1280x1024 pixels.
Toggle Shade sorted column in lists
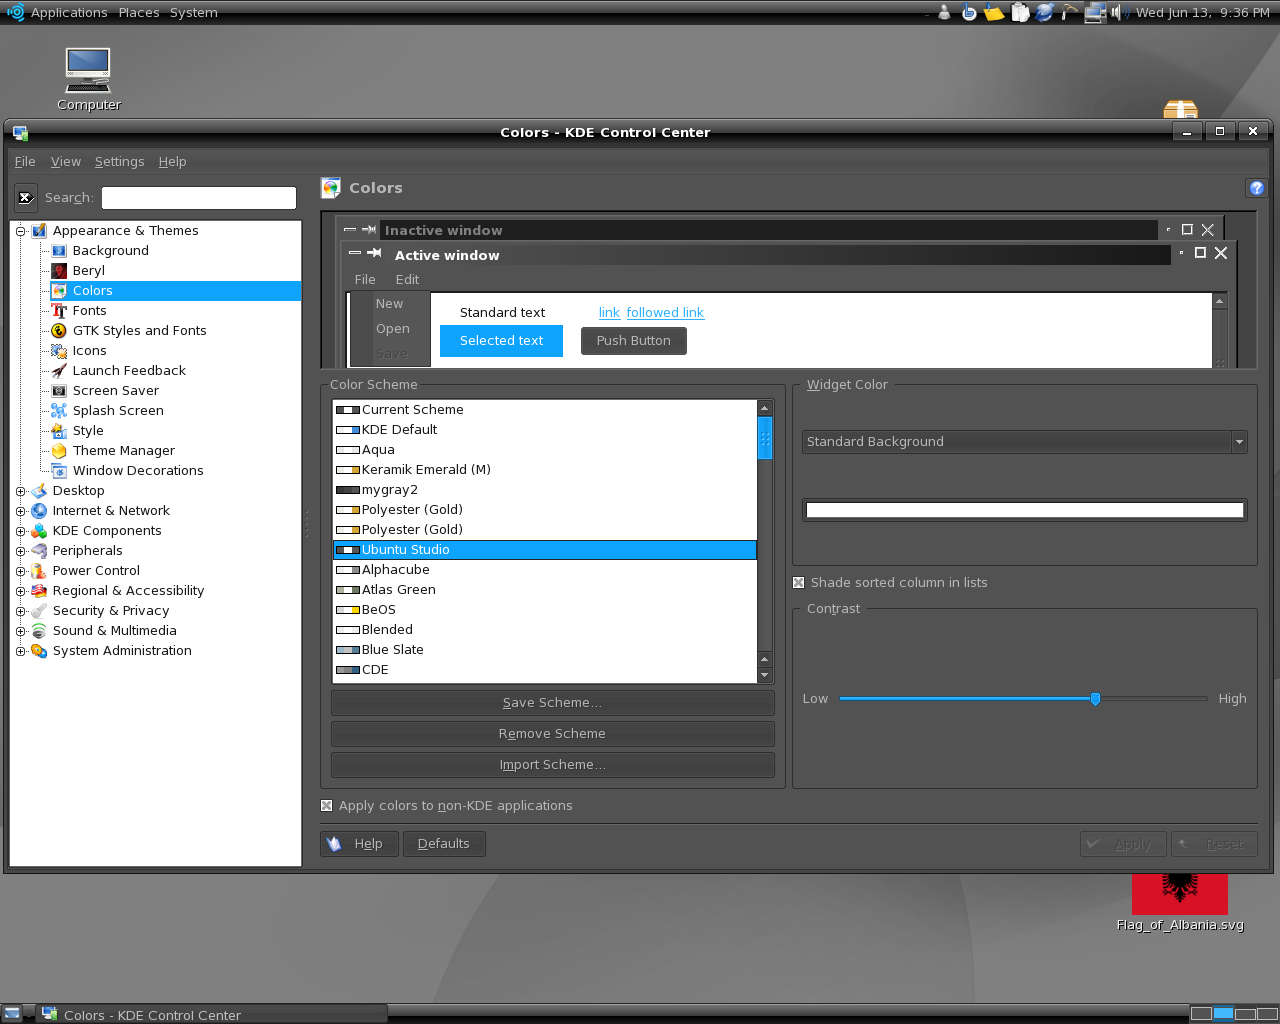click(799, 583)
